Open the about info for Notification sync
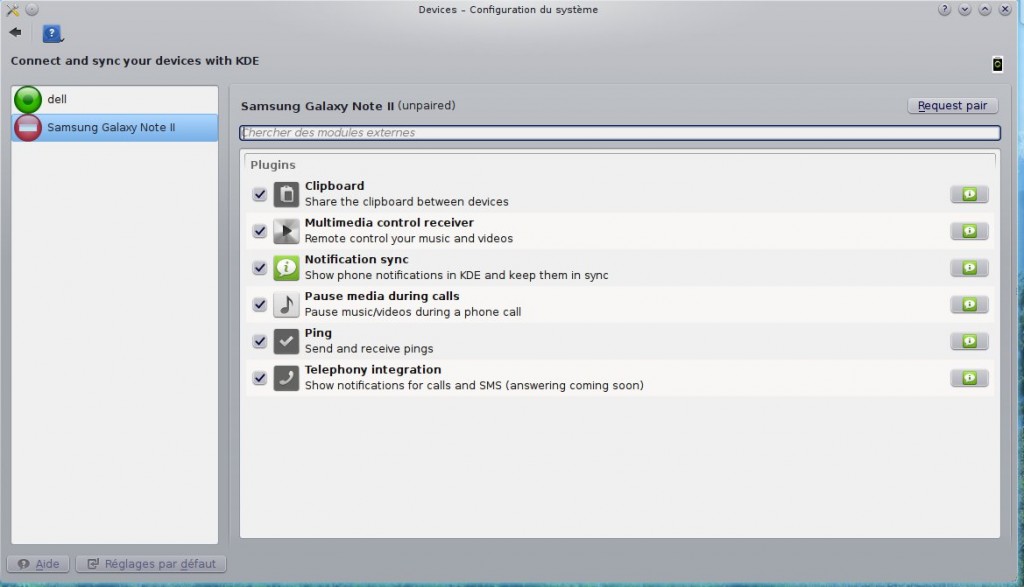 pyautogui.click(x=969, y=268)
